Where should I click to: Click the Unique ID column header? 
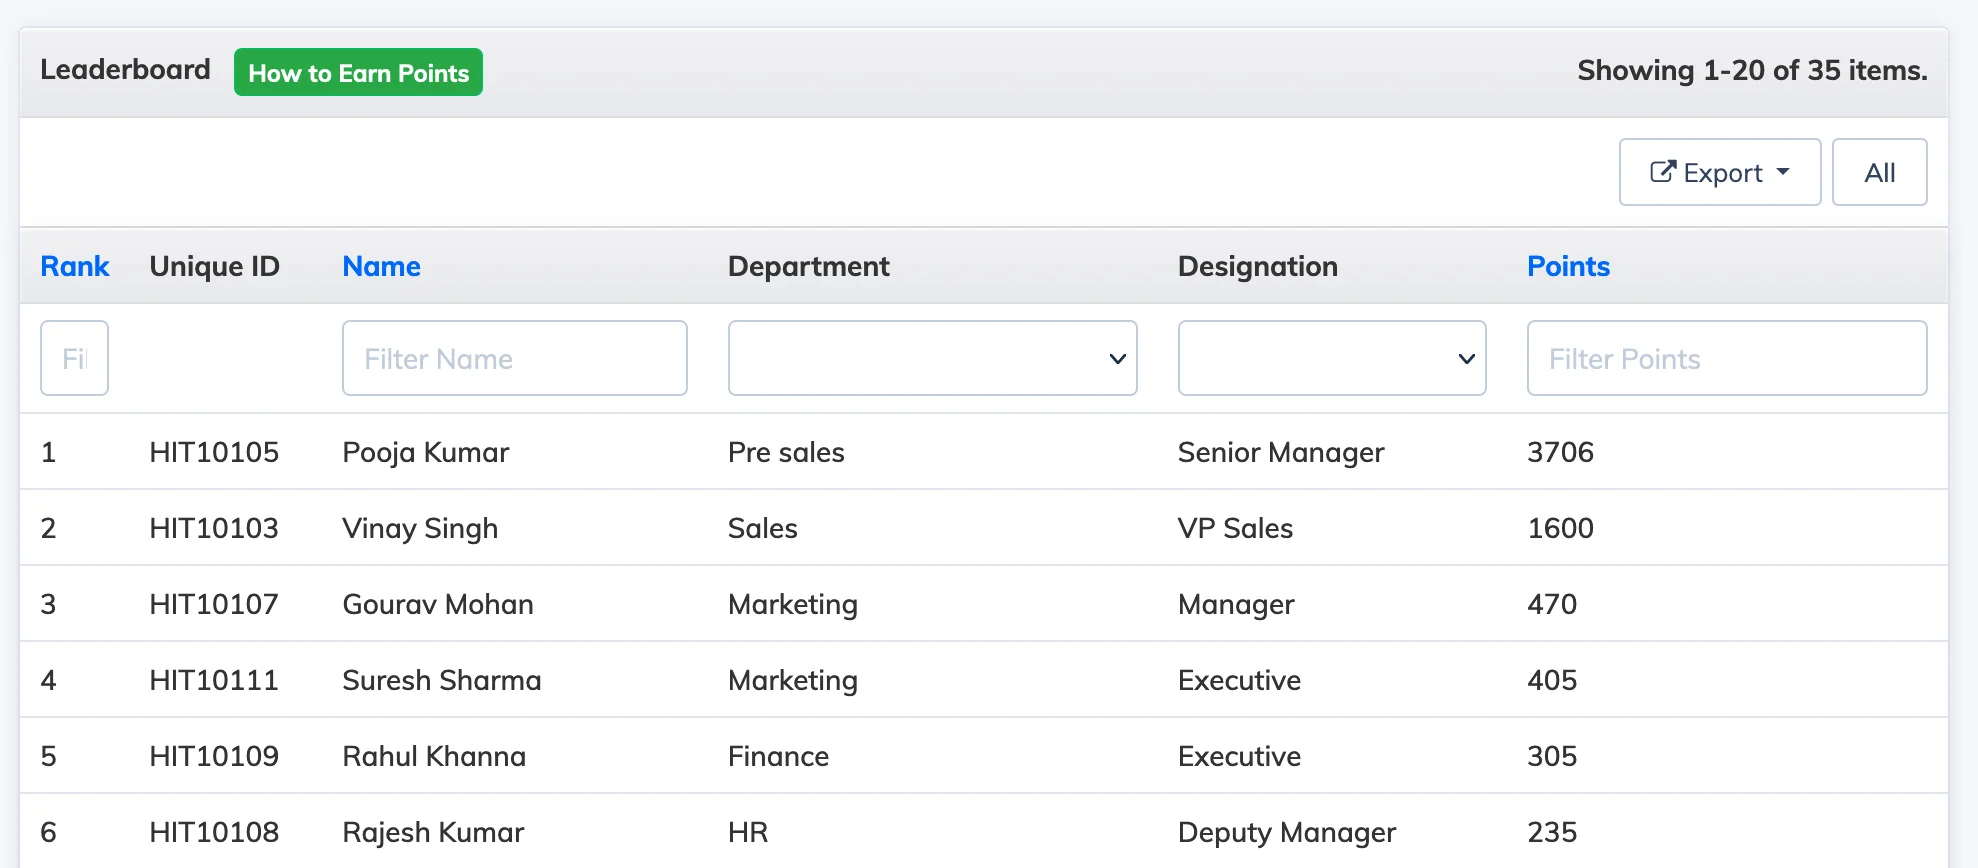coord(214,266)
